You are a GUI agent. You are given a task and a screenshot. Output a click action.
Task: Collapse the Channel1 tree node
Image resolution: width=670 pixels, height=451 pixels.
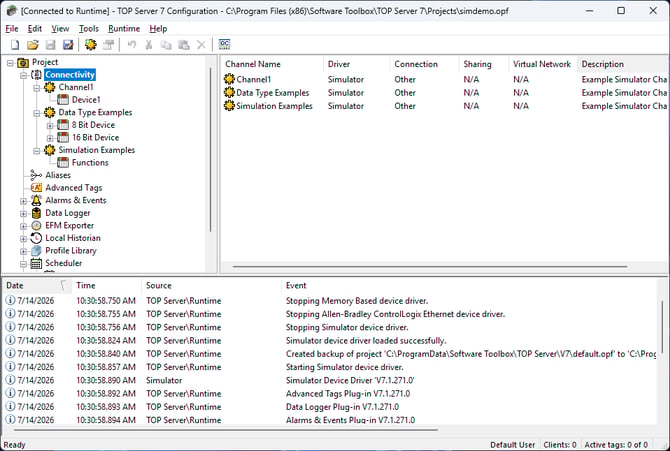click(x=37, y=88)
